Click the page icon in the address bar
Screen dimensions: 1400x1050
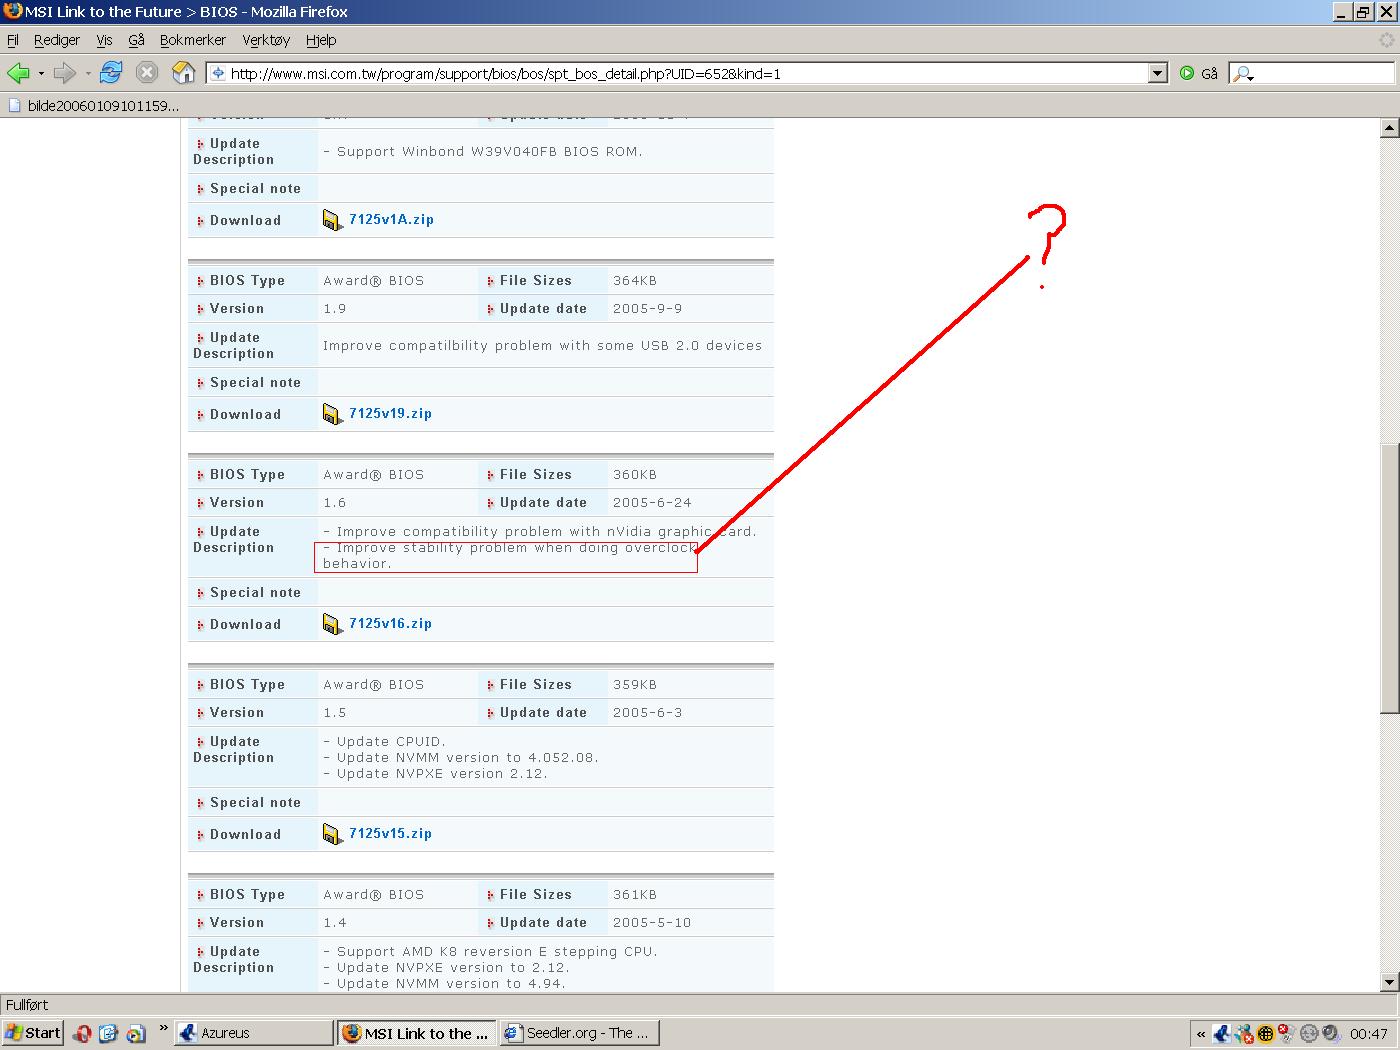[218, 73]
